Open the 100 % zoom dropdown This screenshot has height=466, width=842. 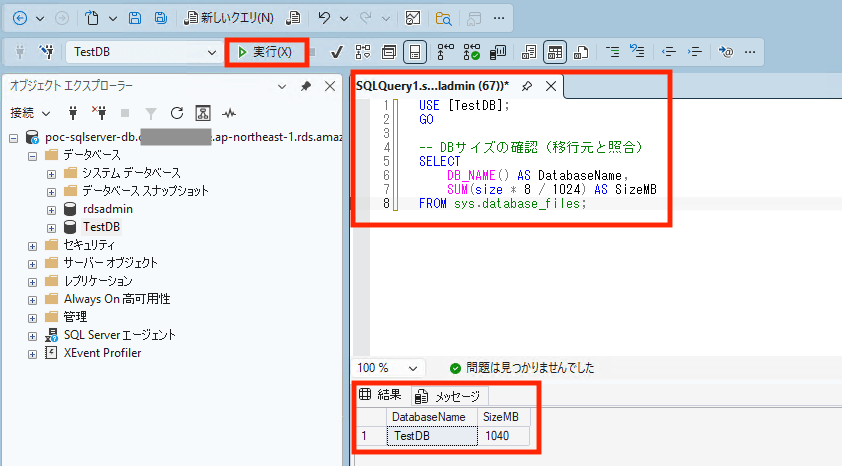pyautogui.click(x=412, y=368)
